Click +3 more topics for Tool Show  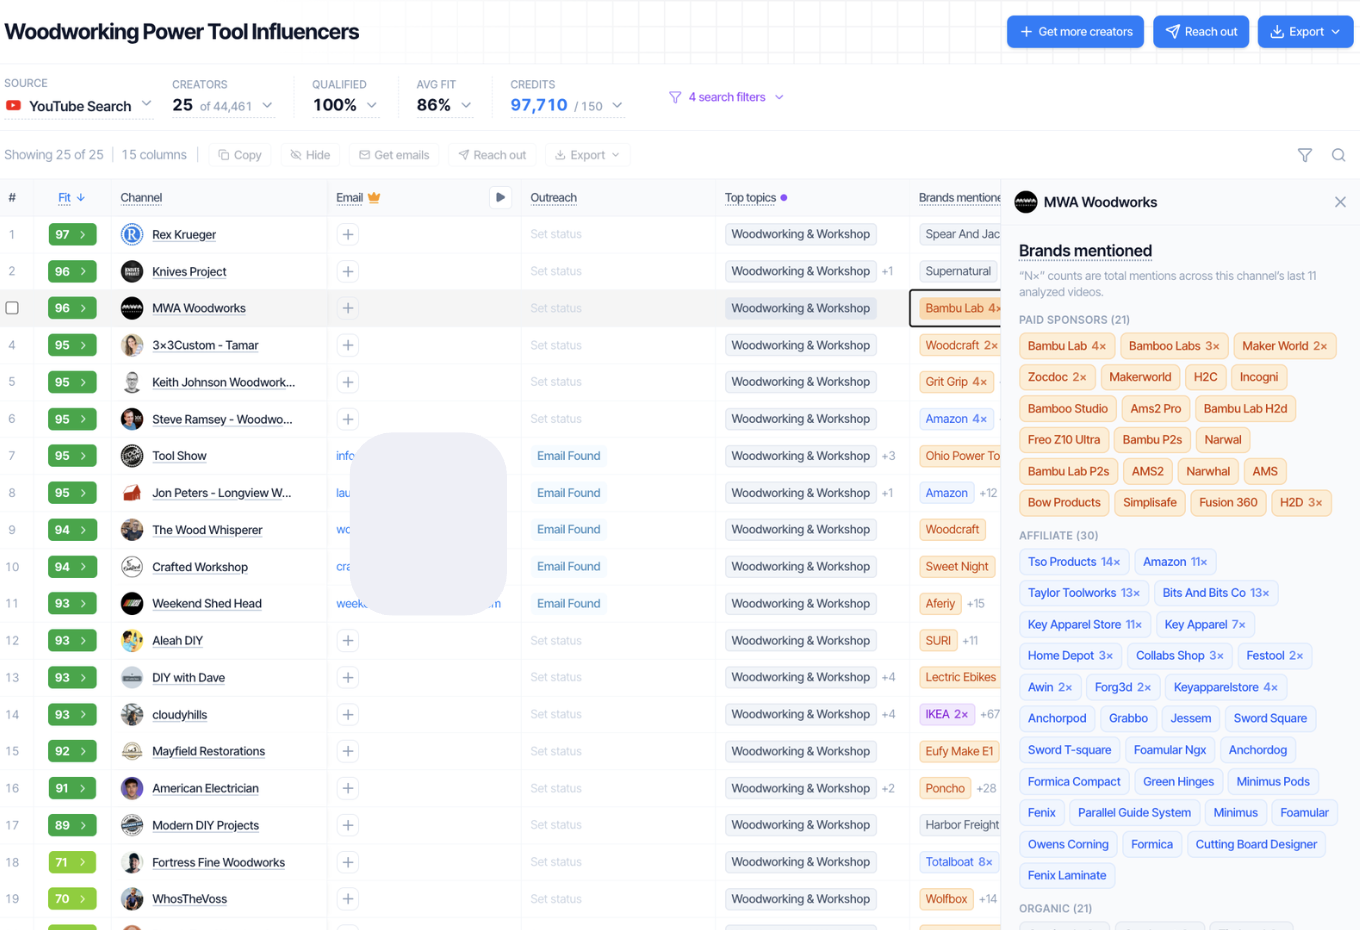coord(888,456)
